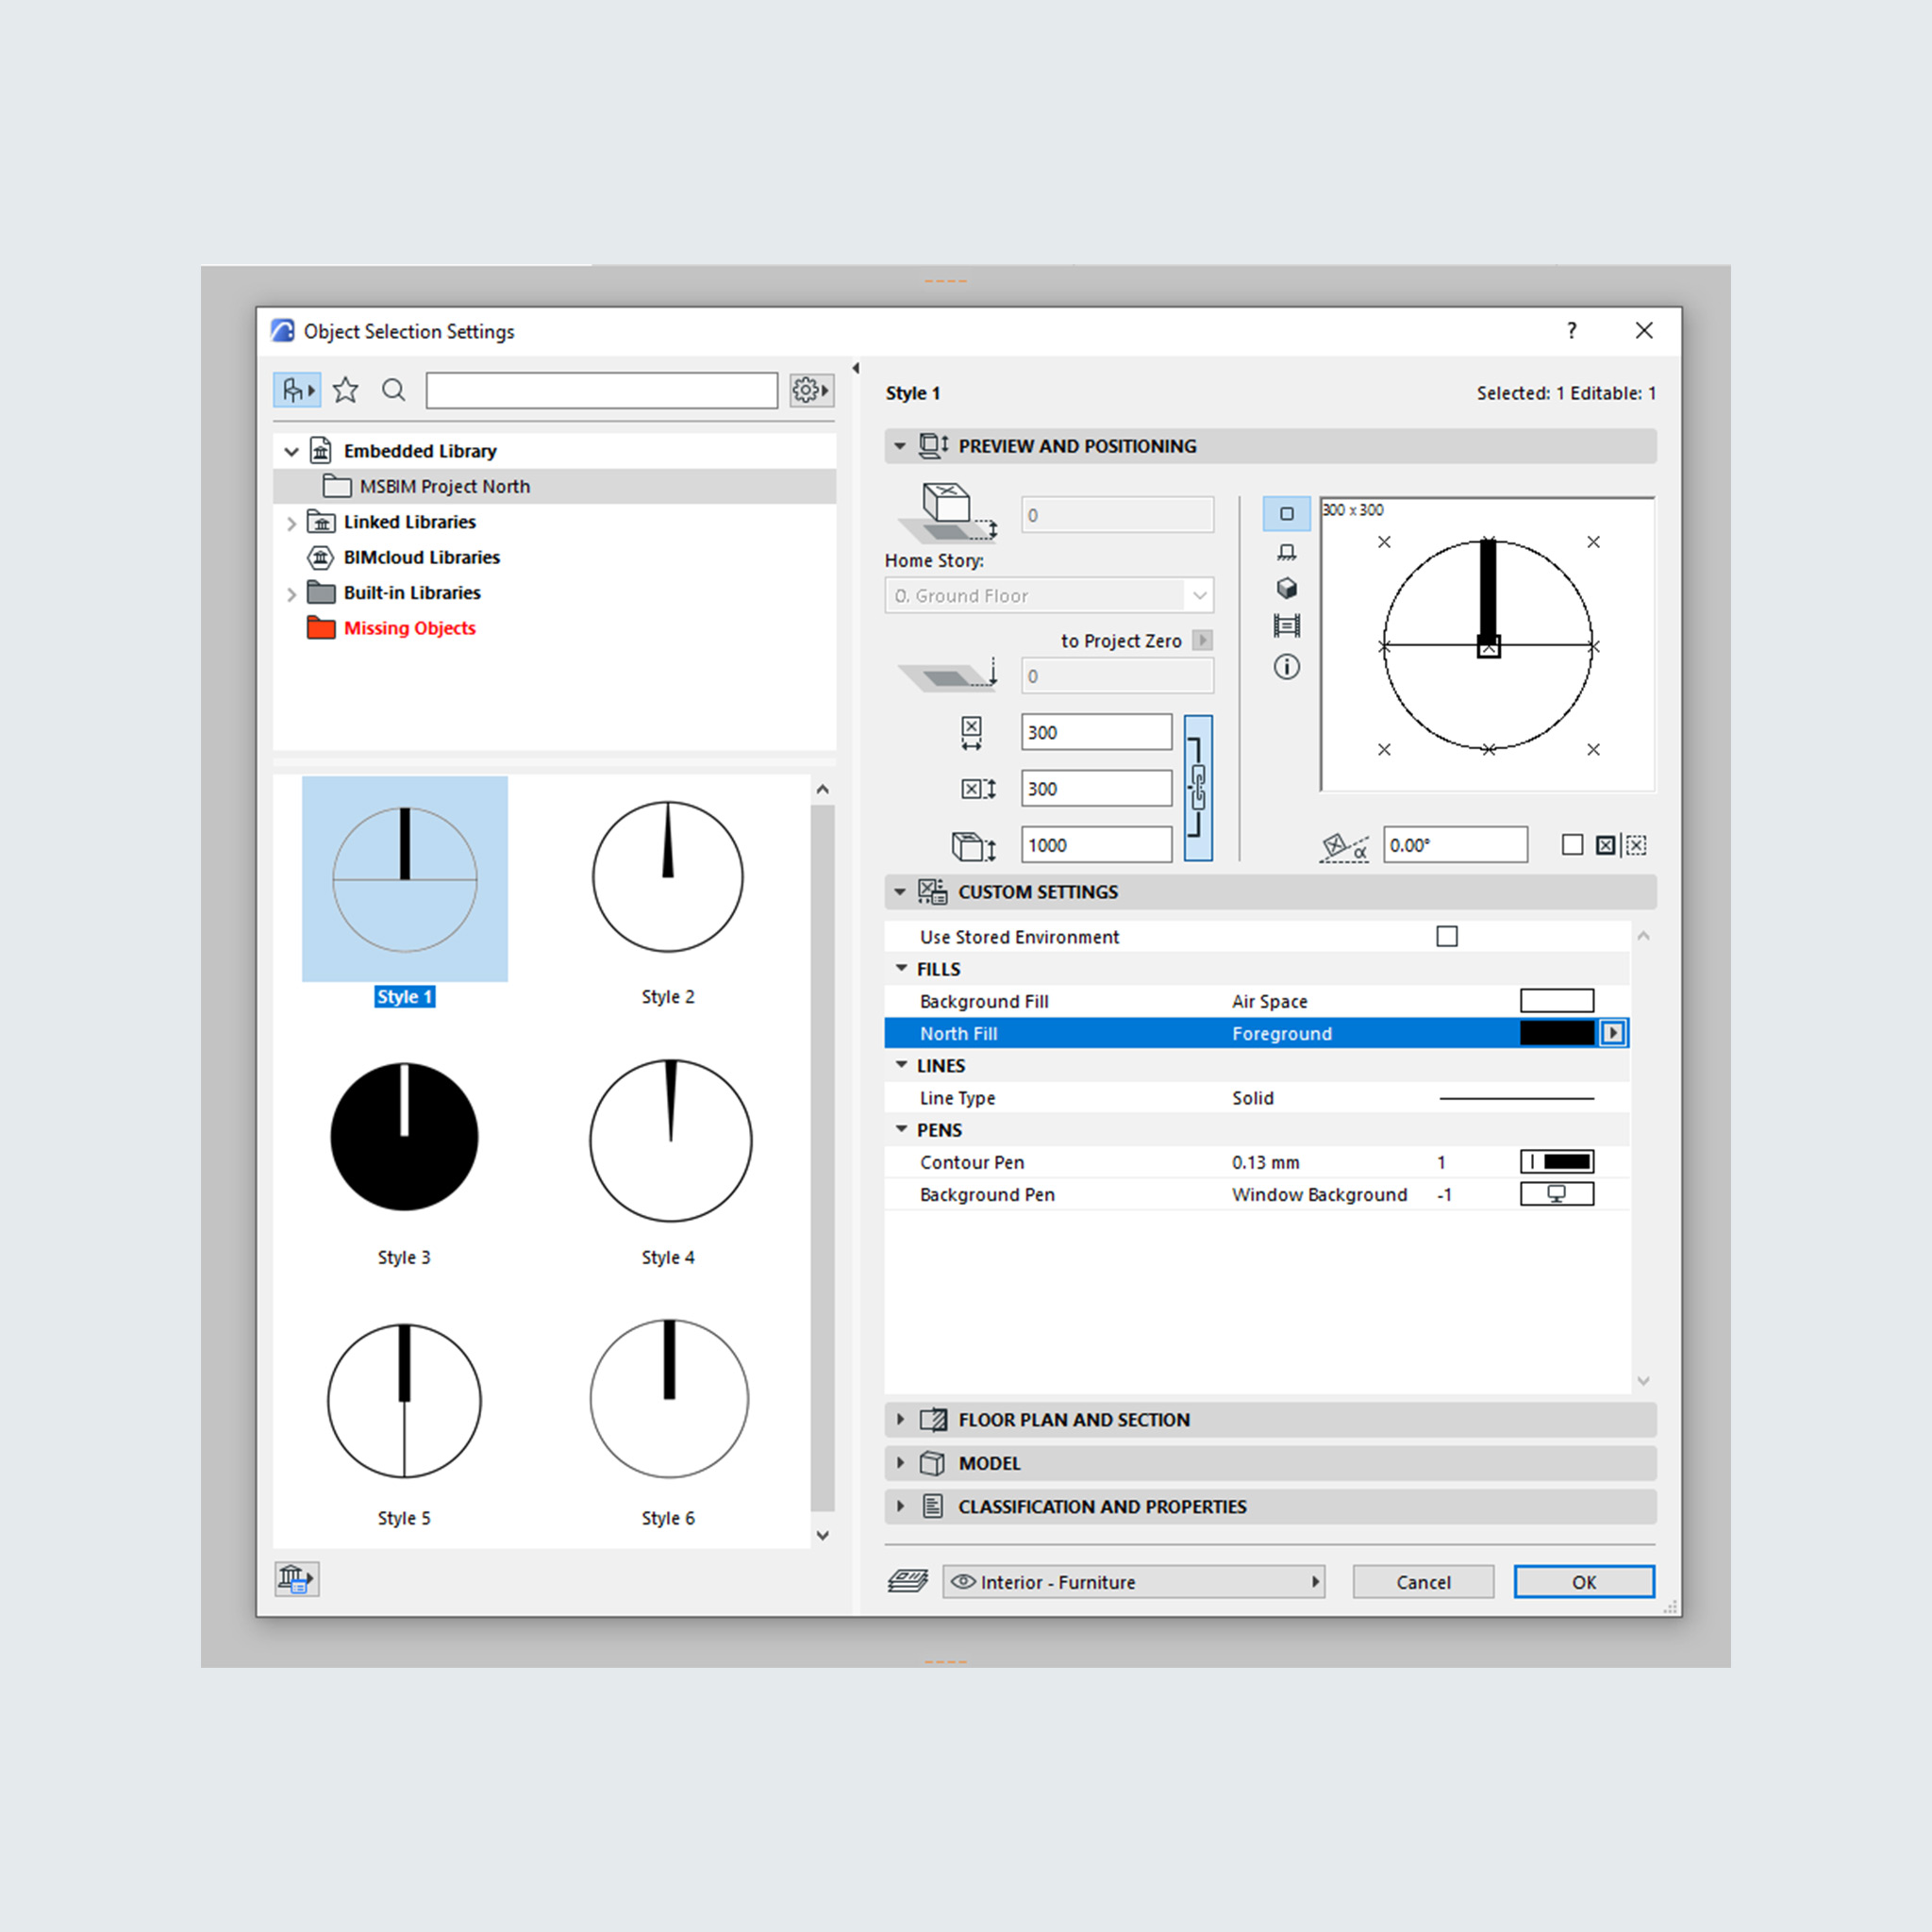Enable Use Stored Environment checkbox

coord(1446,937)
